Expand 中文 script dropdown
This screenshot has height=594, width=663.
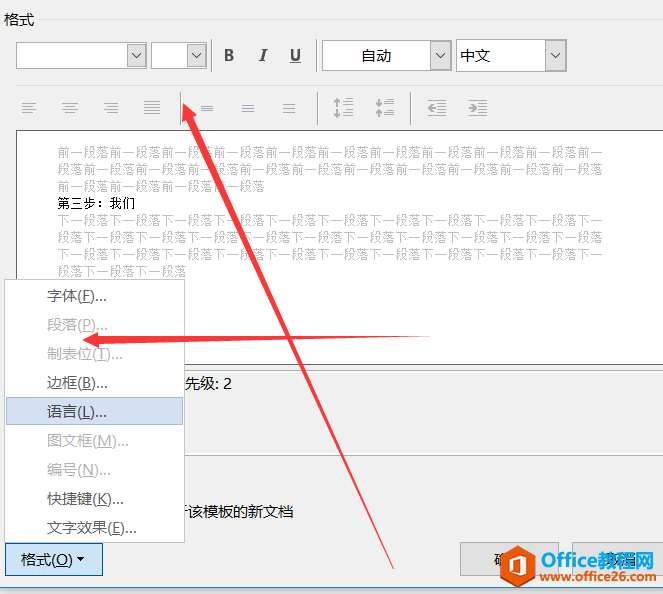pos(555,55)
